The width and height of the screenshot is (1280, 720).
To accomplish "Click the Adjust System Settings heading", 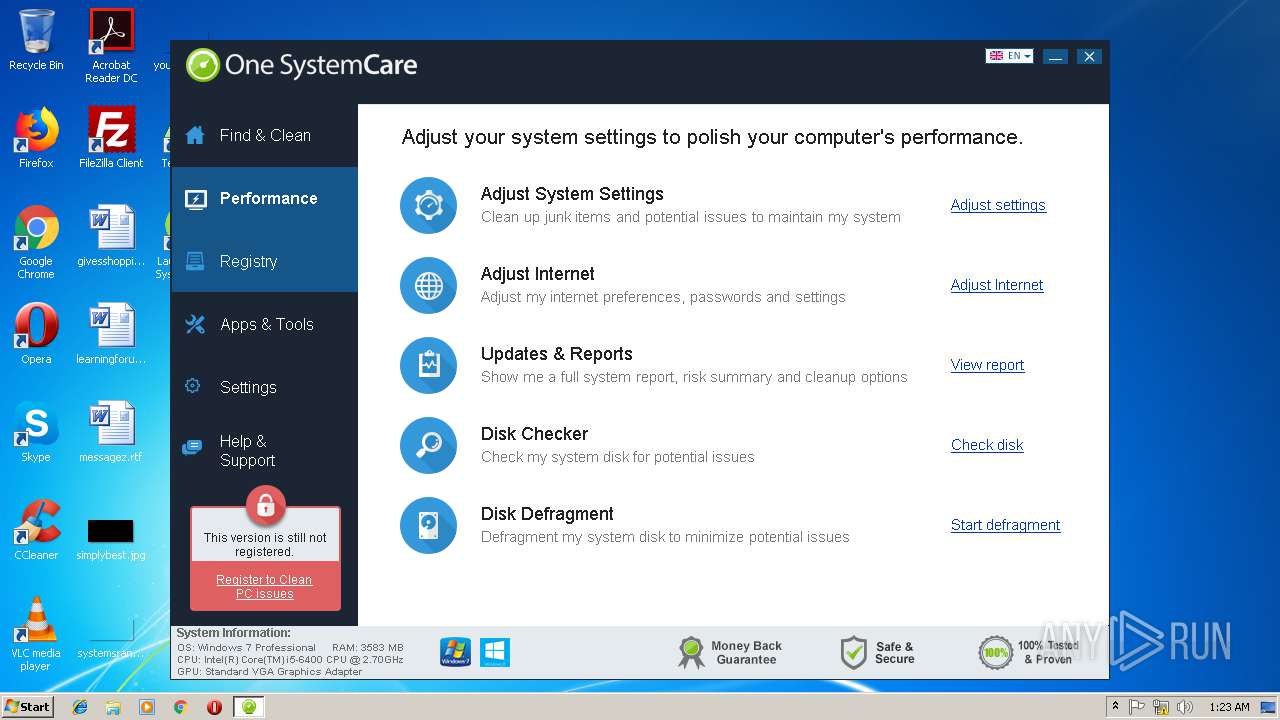I will [x=572, y=194].
